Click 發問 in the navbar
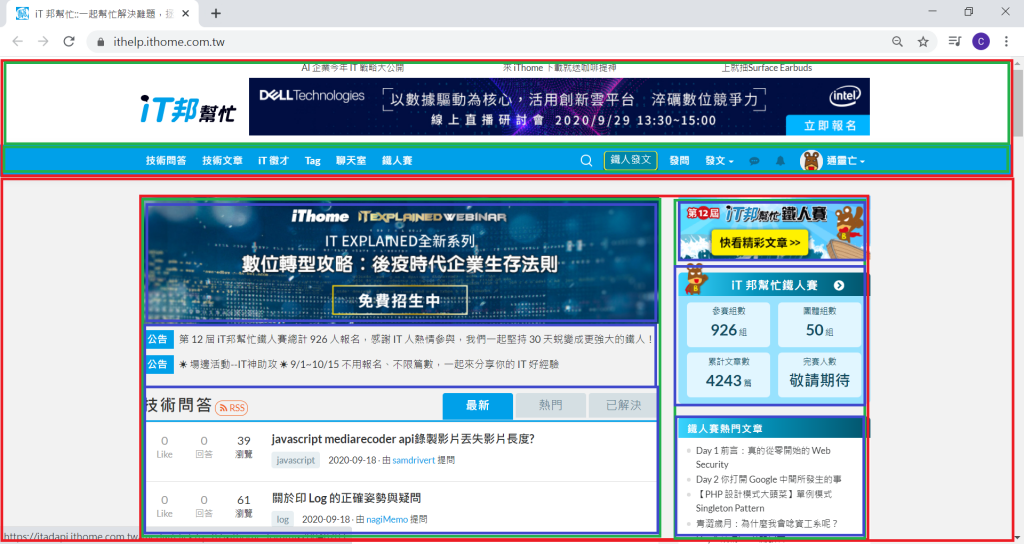Viewport: 1024px width, 544px height. 679,161
